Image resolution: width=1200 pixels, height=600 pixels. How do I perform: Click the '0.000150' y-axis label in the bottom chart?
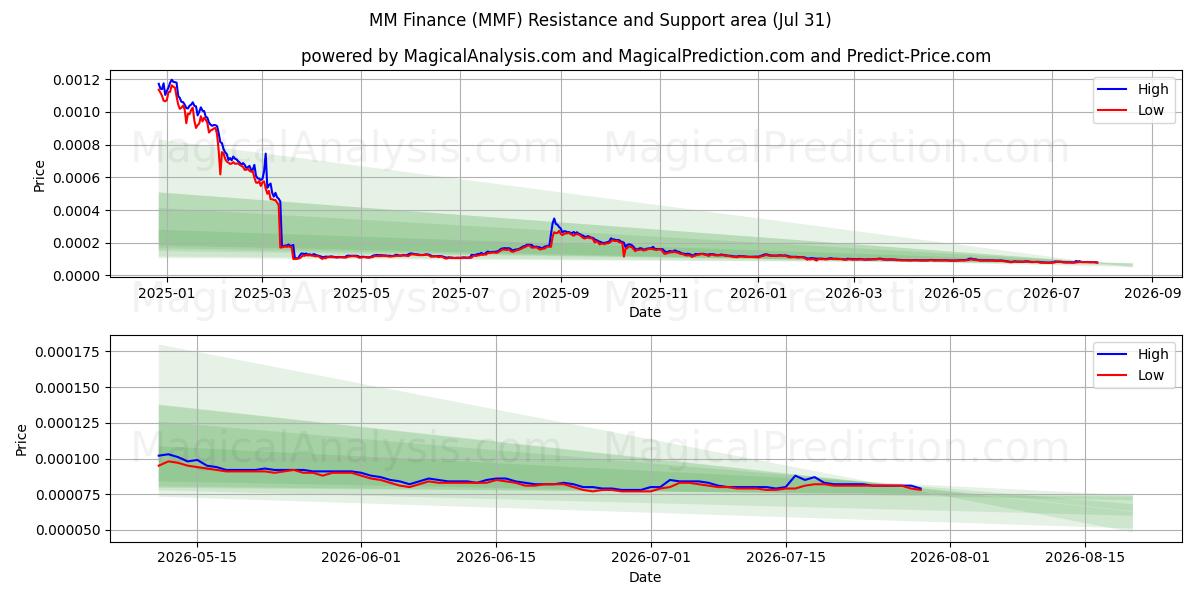coord(68,388)
